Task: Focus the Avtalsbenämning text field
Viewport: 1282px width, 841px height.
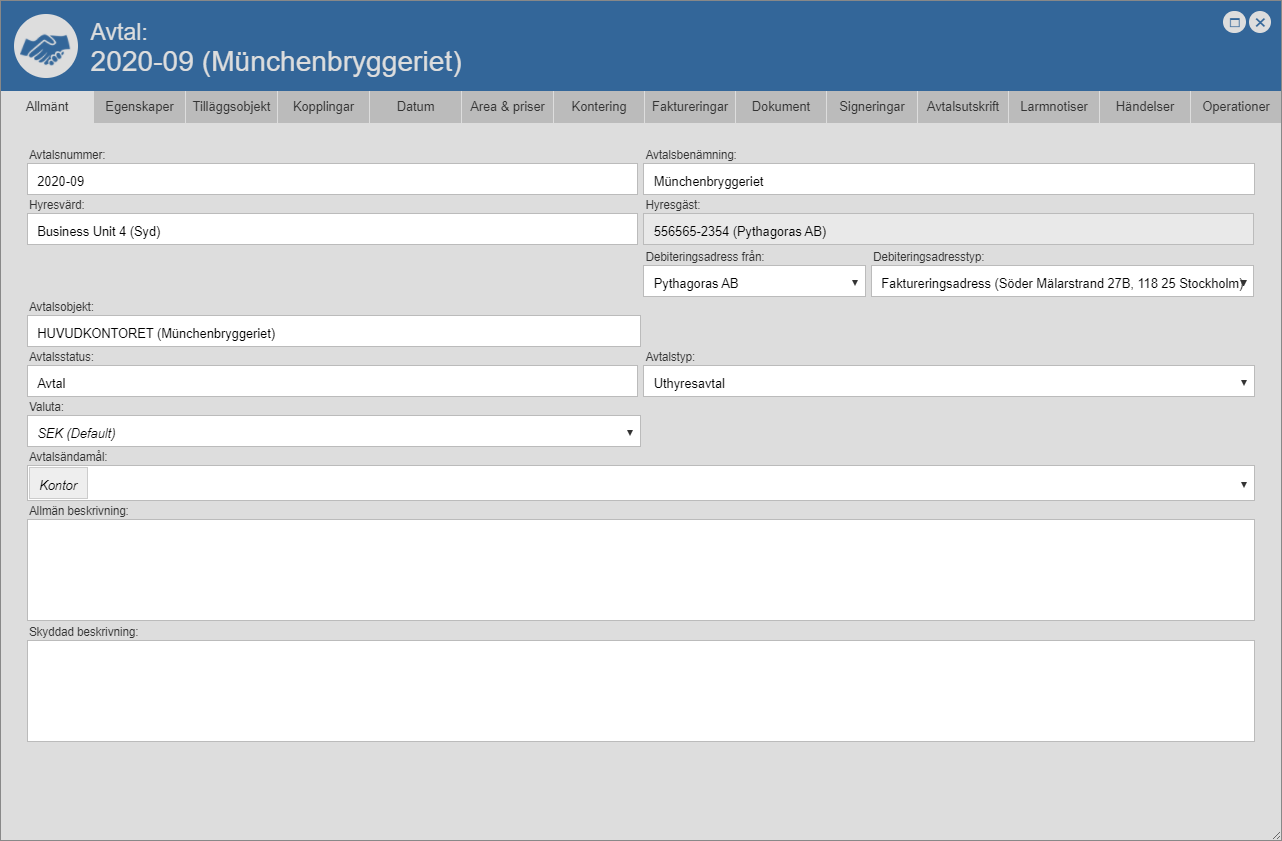Action: click(x=948, y=180)
